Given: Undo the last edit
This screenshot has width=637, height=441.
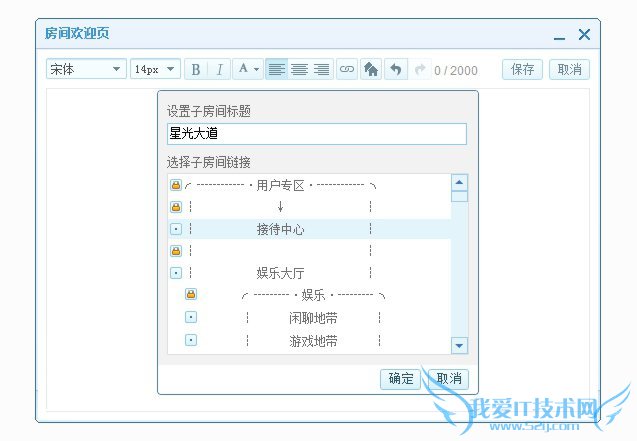Looking at the screenshot, I should 396,69.
